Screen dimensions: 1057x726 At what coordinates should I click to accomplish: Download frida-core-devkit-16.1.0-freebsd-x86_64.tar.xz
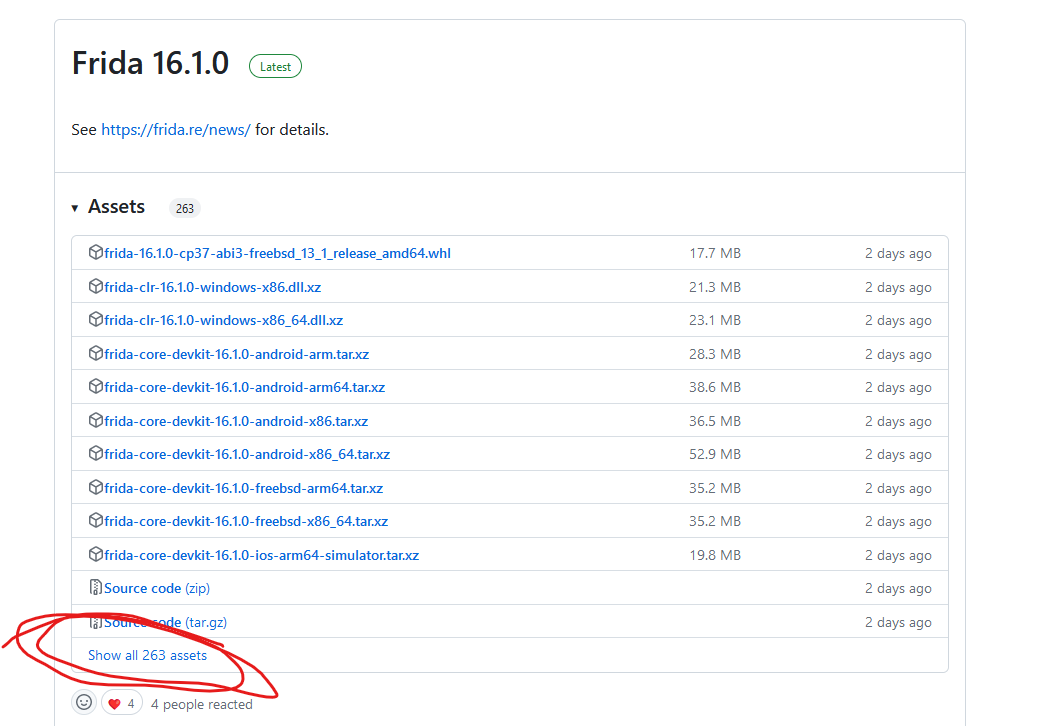click(x=246, y=521)
